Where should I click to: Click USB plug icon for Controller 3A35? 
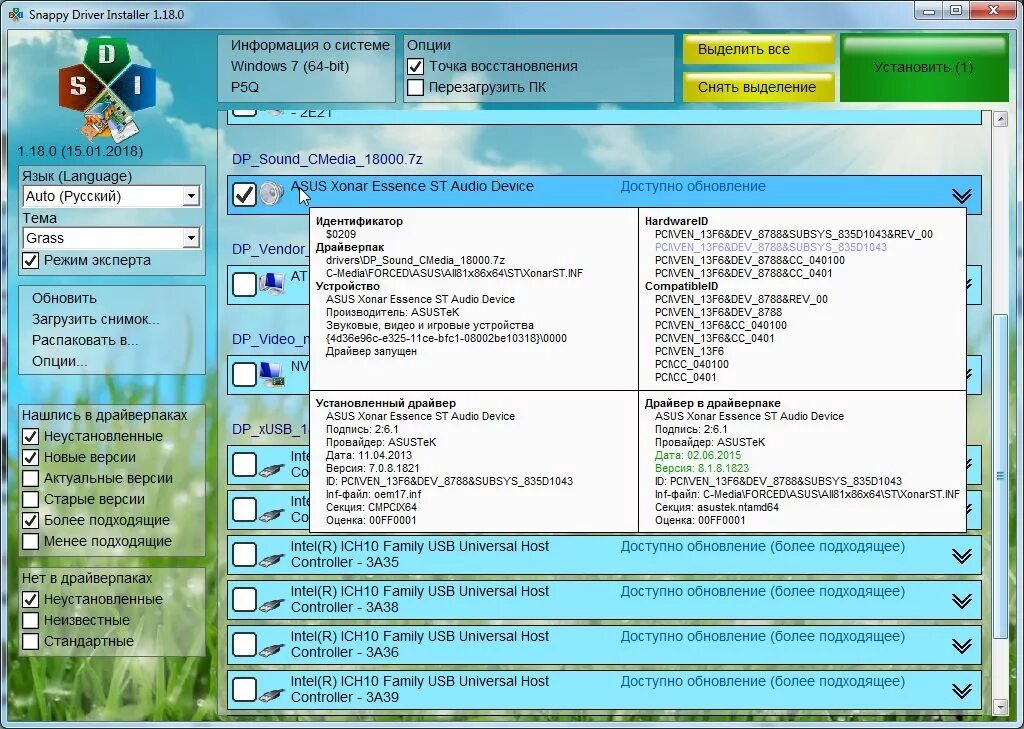point(272,559)
